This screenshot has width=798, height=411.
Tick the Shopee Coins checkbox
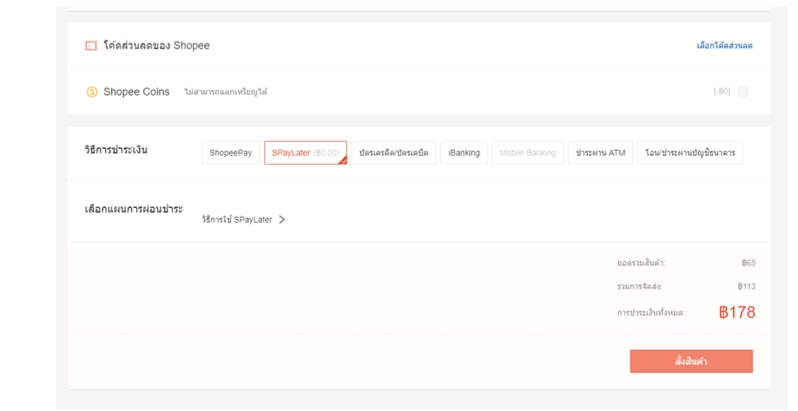(743, 92)
